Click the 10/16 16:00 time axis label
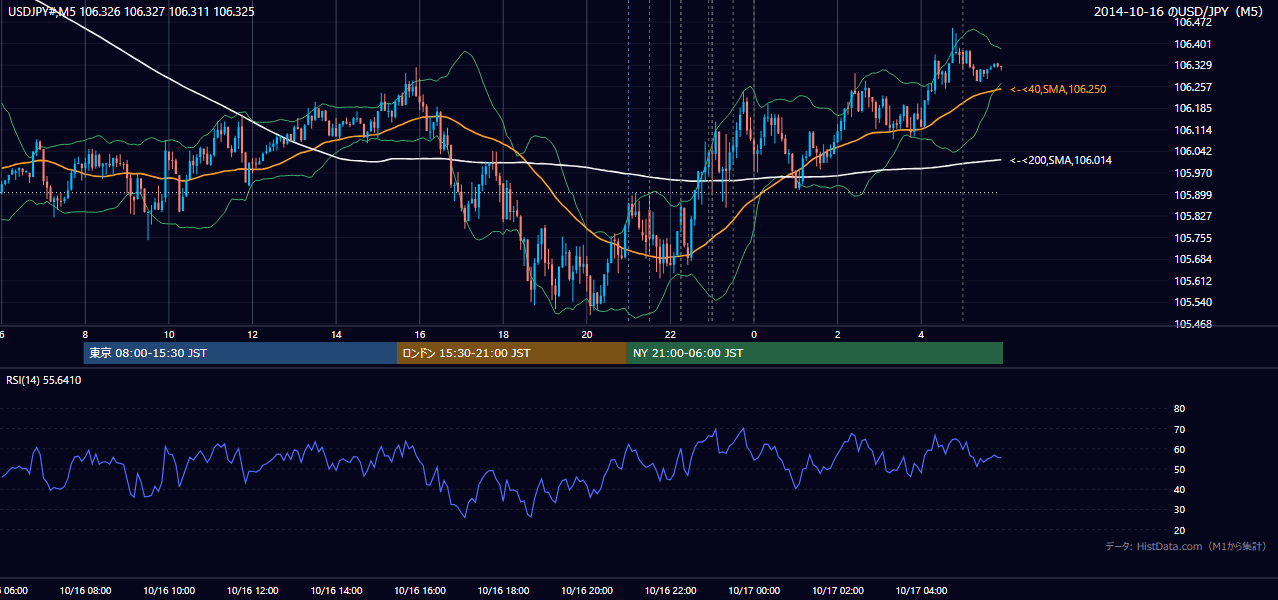The image size is (1278, 600). point(420,591)
